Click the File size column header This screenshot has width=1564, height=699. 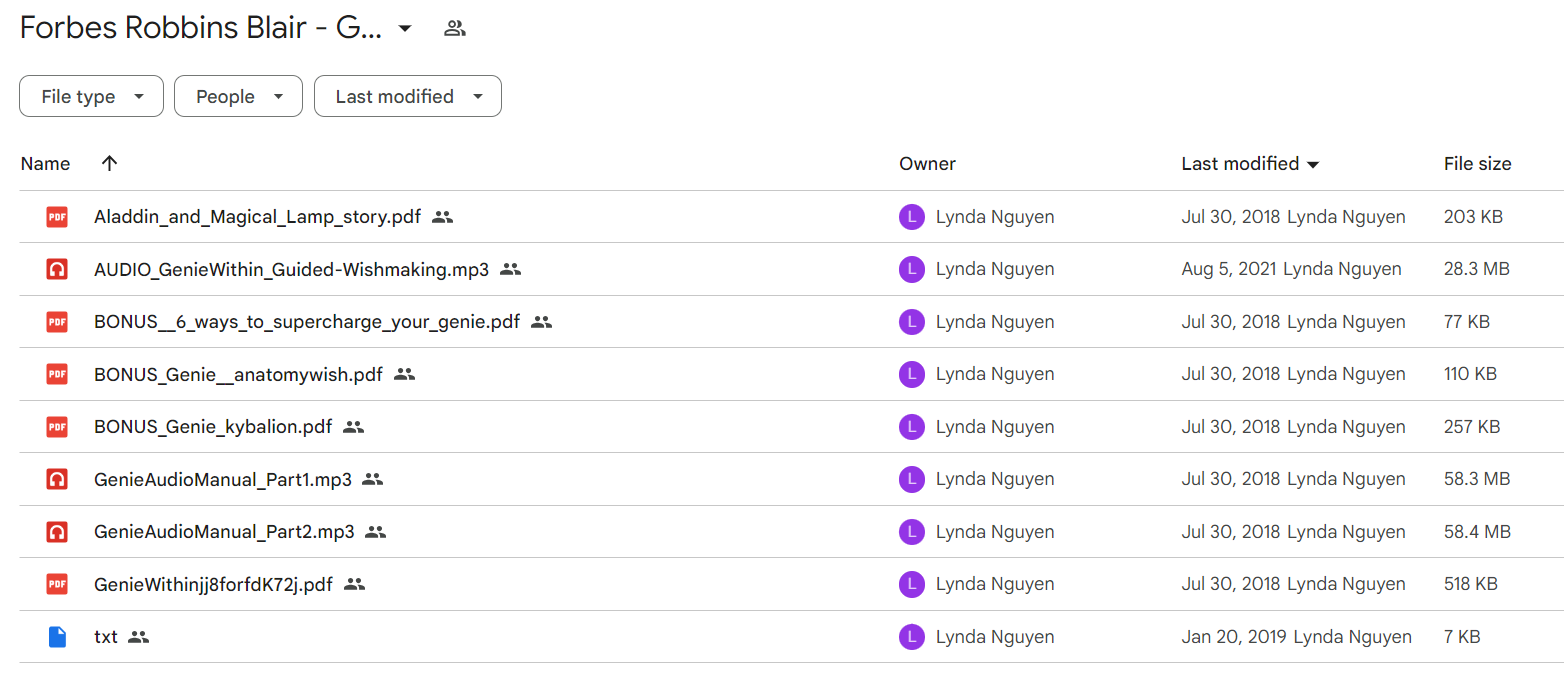1478,164
